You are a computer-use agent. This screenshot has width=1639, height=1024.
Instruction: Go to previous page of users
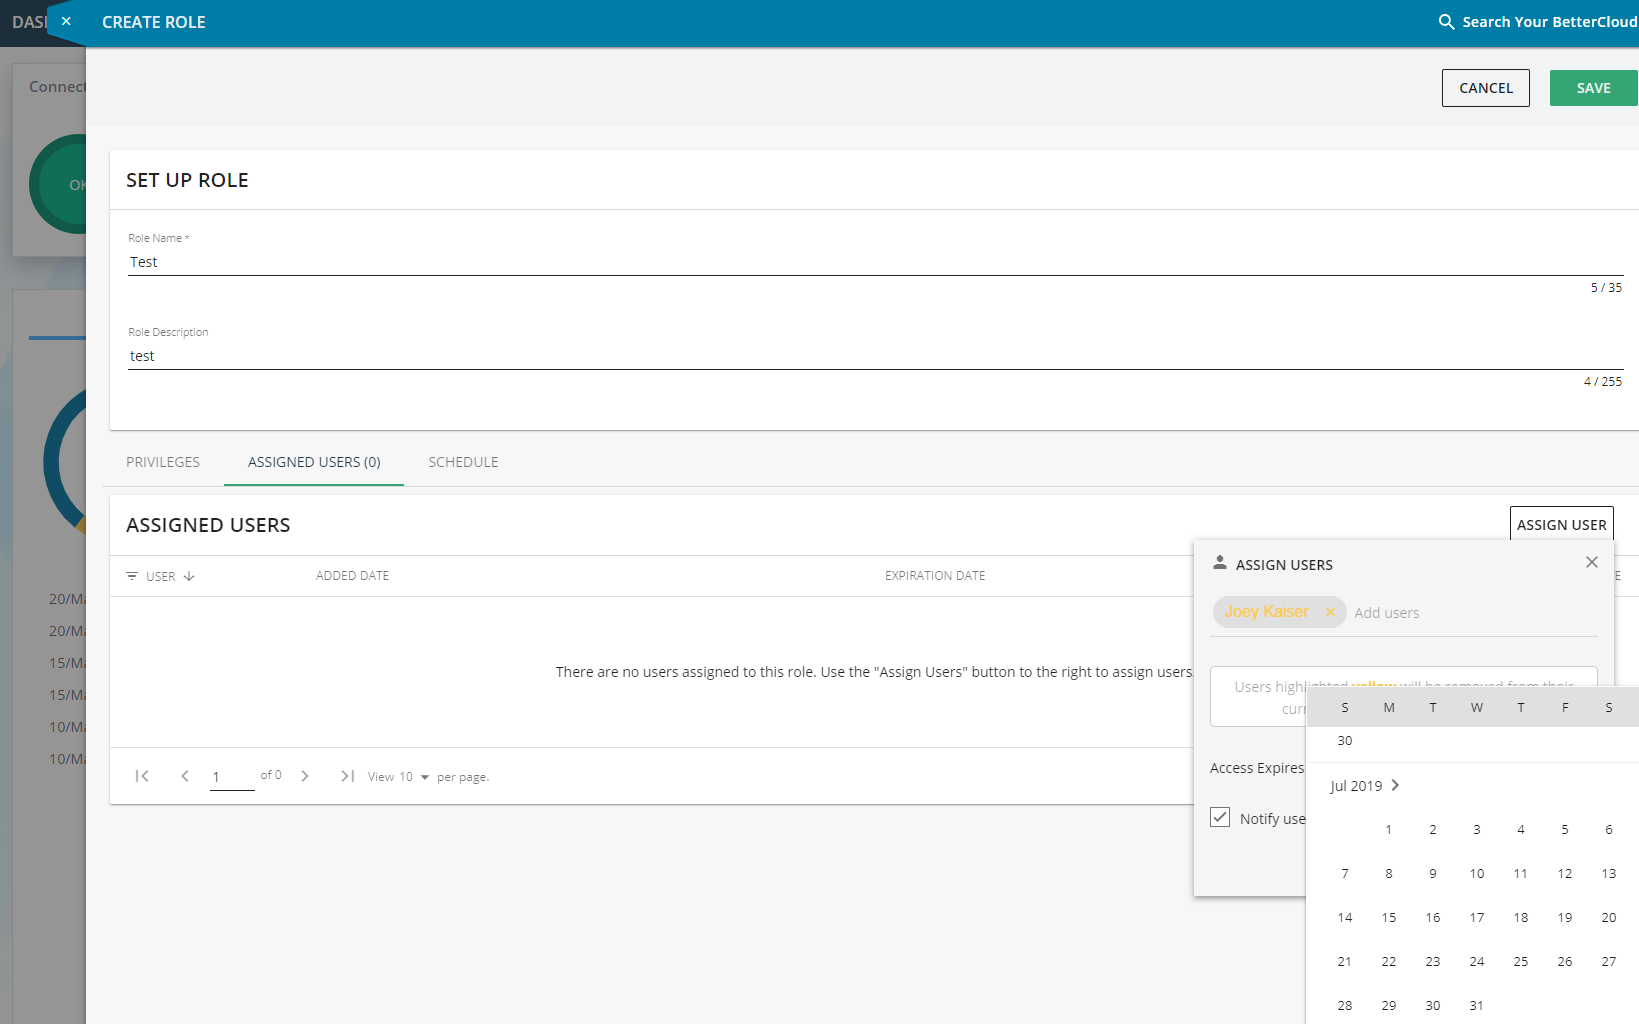coord(185,776)
